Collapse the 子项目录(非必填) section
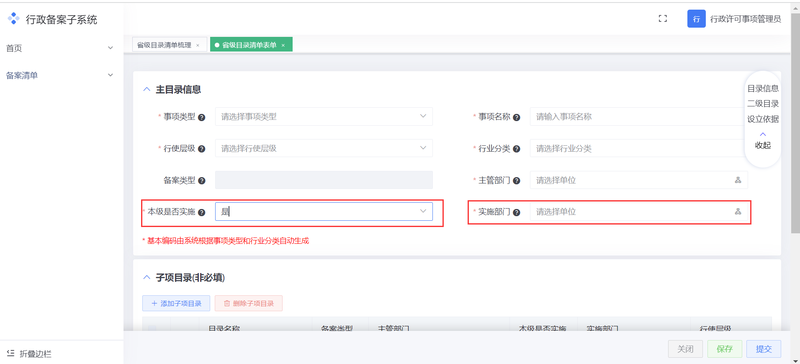The image size is (800, 364). 146,278
